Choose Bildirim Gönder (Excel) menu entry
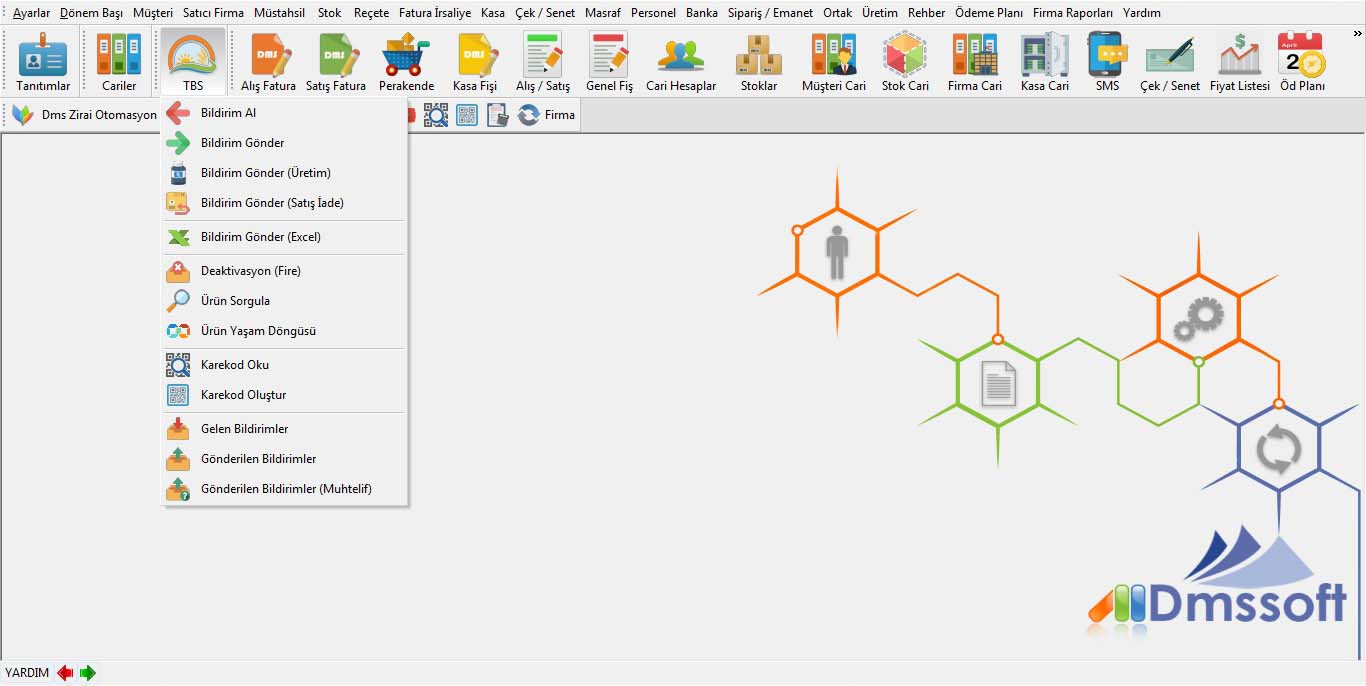The width and height of the screenshot is (1366, 686). 260,237
